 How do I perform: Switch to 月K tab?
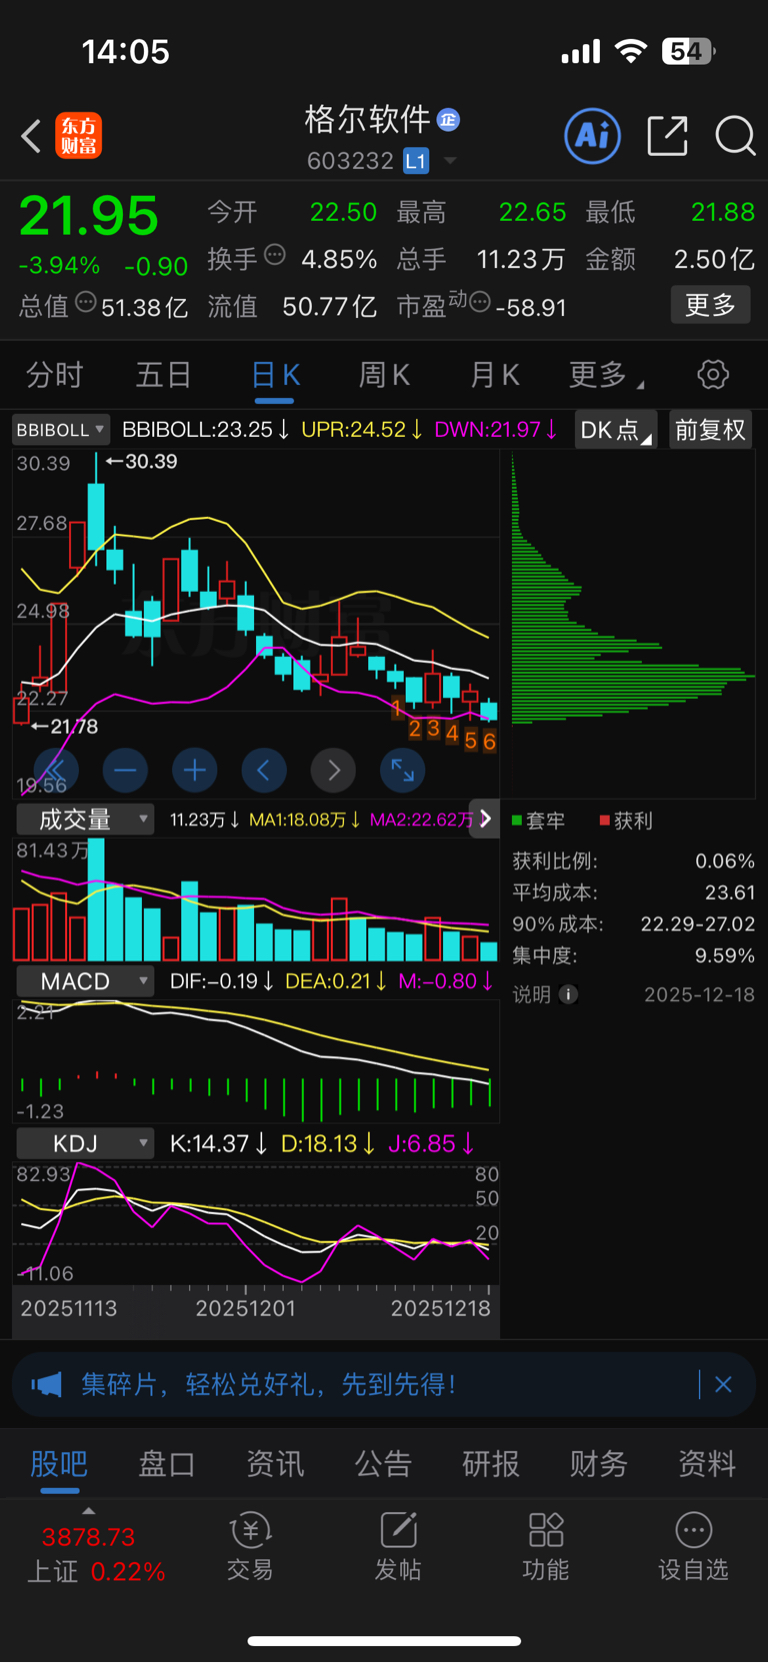495,375
